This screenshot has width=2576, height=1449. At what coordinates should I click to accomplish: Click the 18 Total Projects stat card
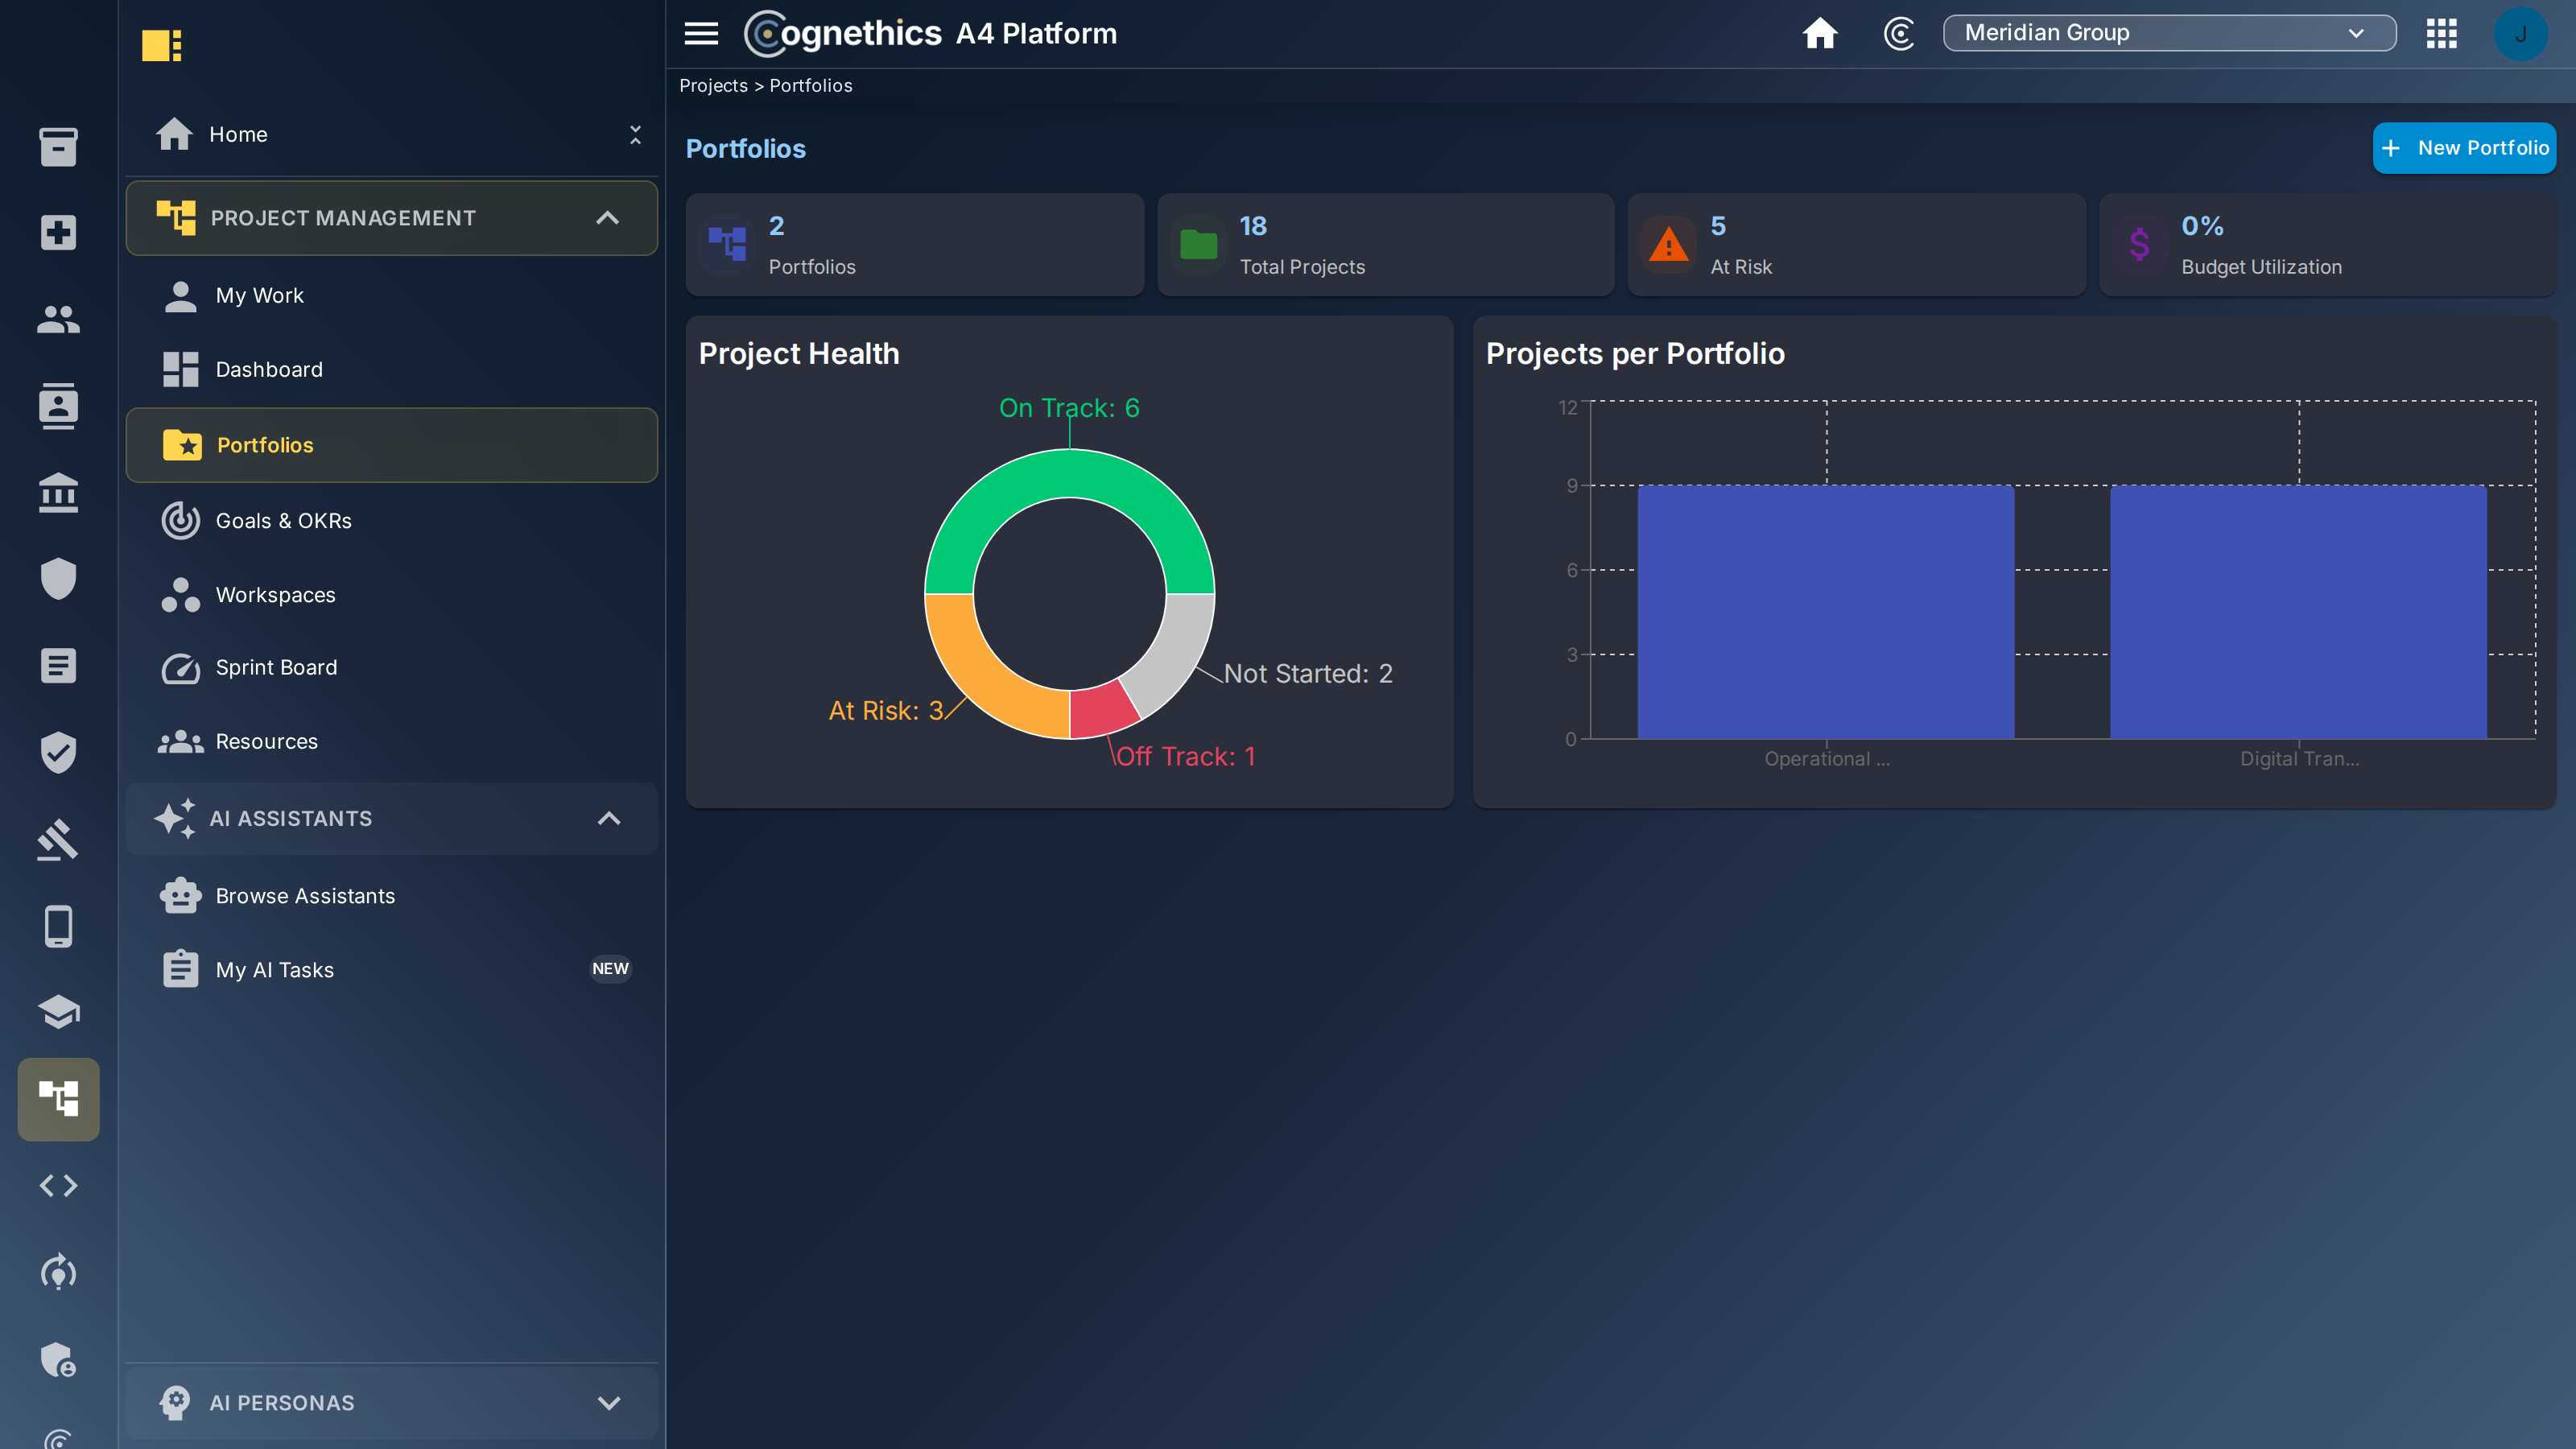(x=1385, y=245)
